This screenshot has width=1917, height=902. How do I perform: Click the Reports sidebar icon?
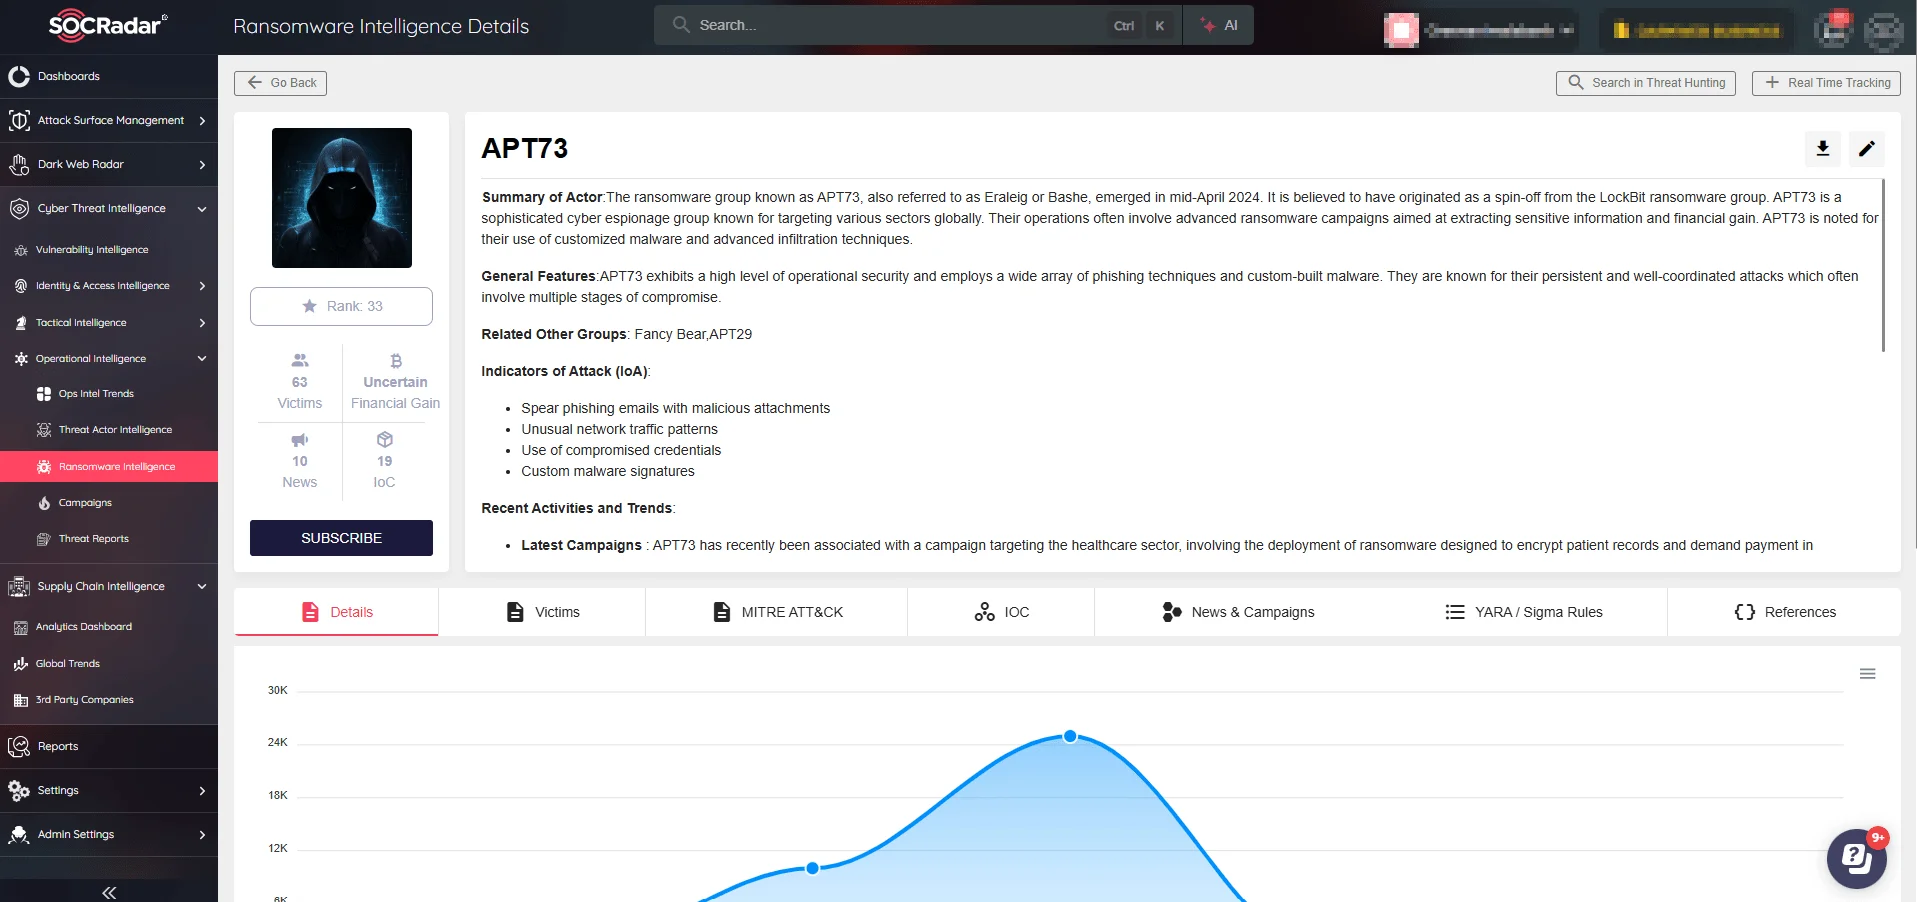coord(19,746)
